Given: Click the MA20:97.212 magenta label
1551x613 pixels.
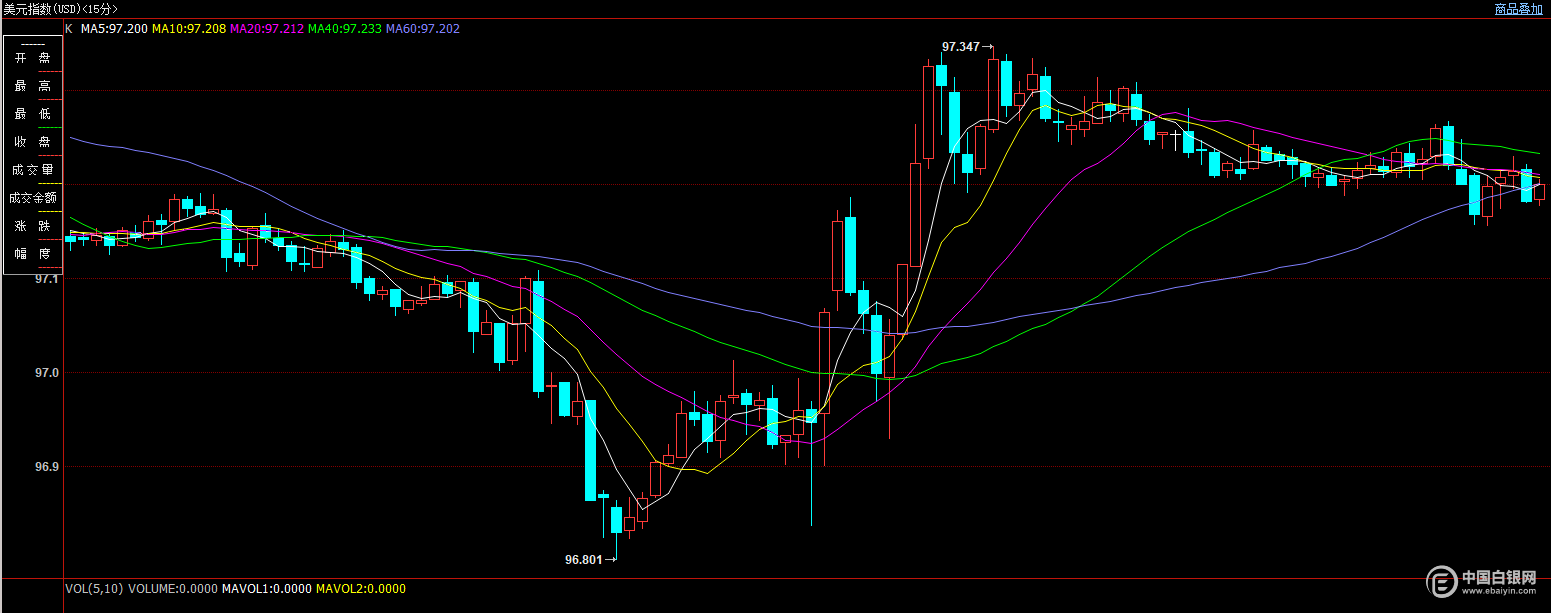Looking at the screenshot, I should click(x=267, y=29).
